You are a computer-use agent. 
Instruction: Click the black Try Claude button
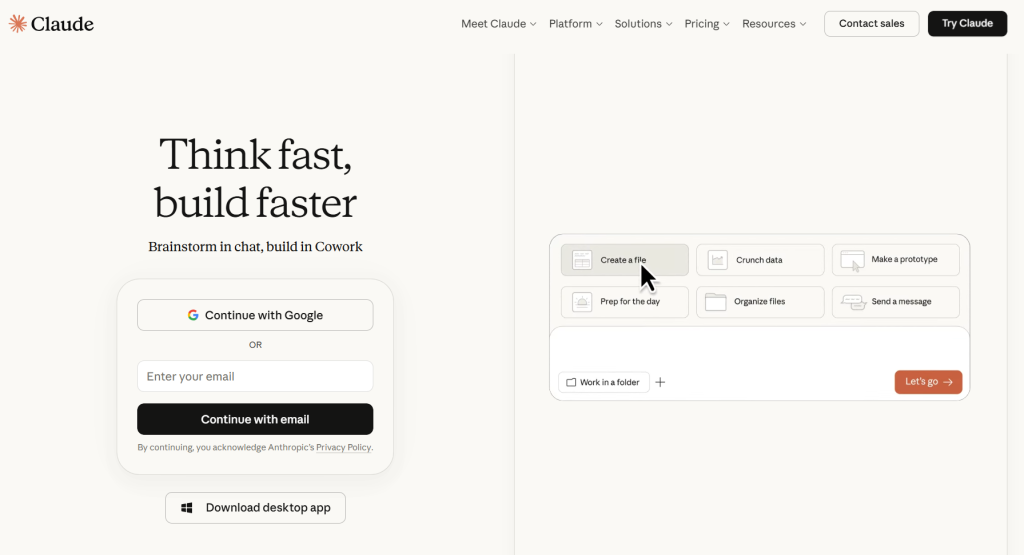[x=967, y=24]
